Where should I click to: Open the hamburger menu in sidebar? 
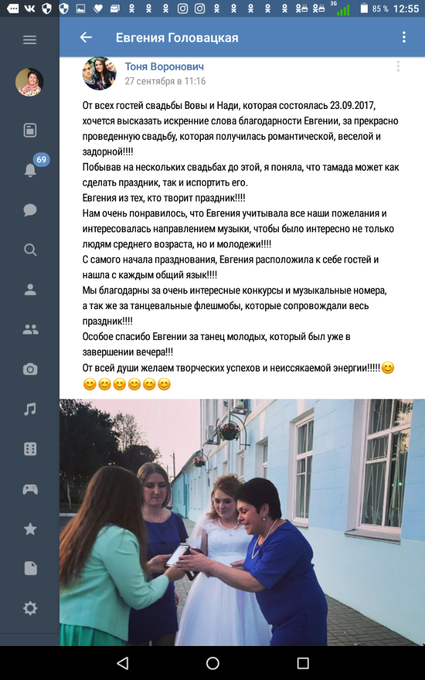[29, 40]
